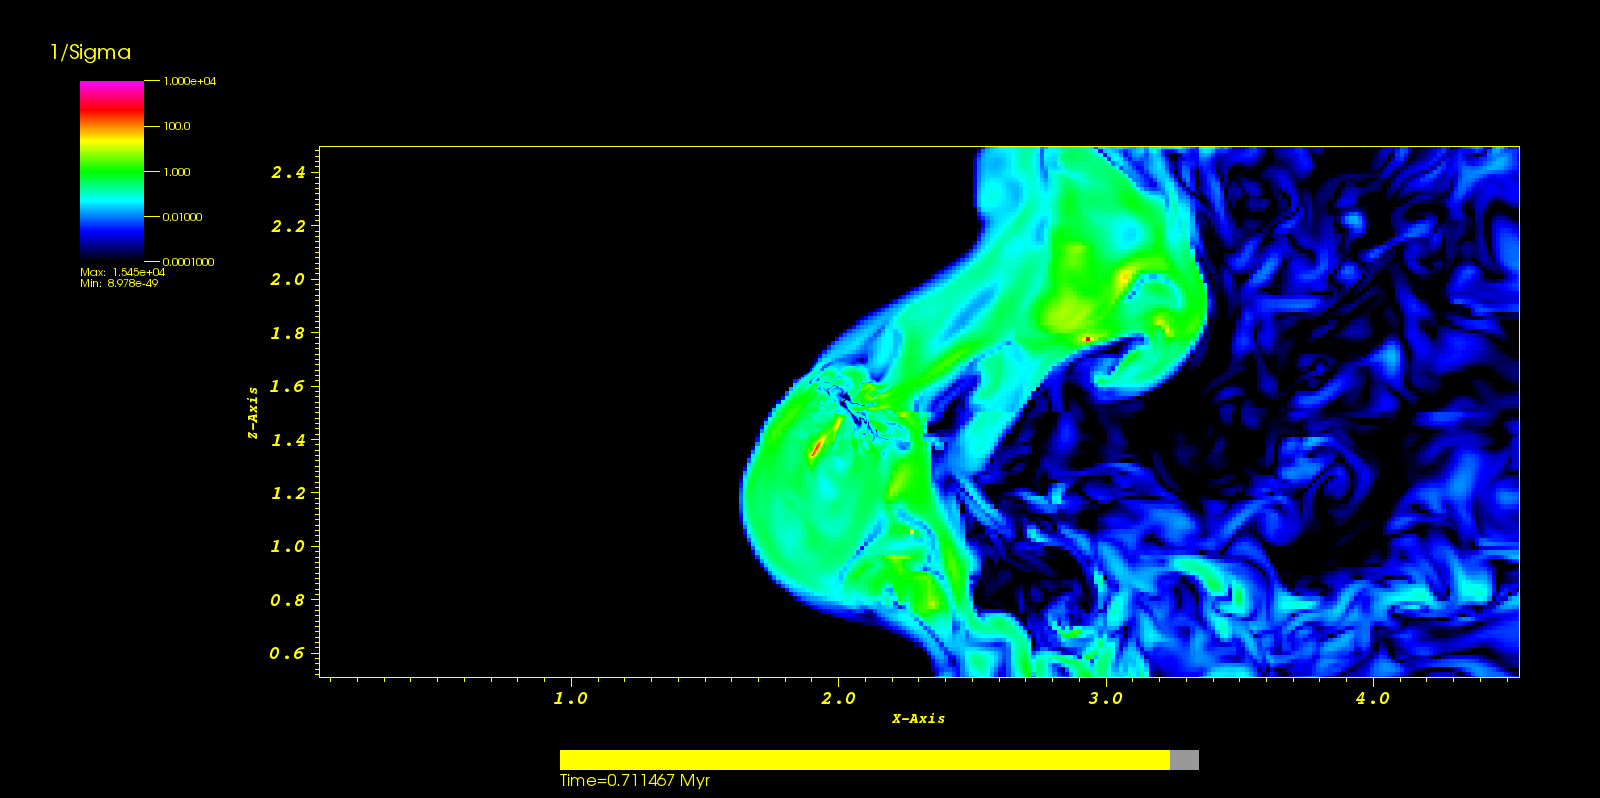Click the small red hotspot near X 2.9
The height and width of the screenshot is (798, 1600).
[1087, 339]
